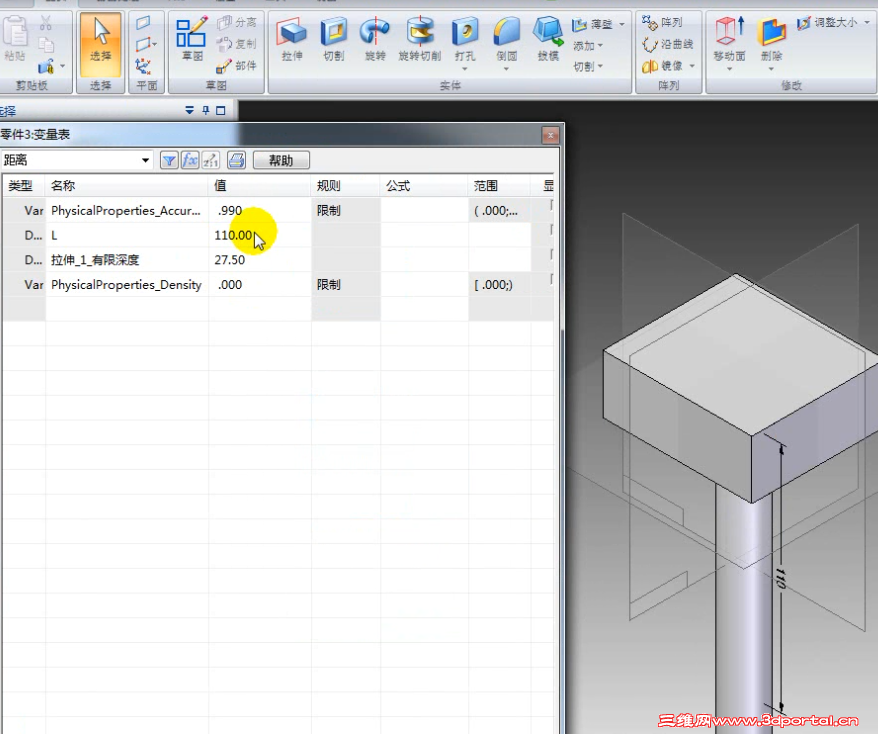The width and height of the screenshot is (878, 734).
Task: Click the clipboard lock icon
Action: [46, 67]
